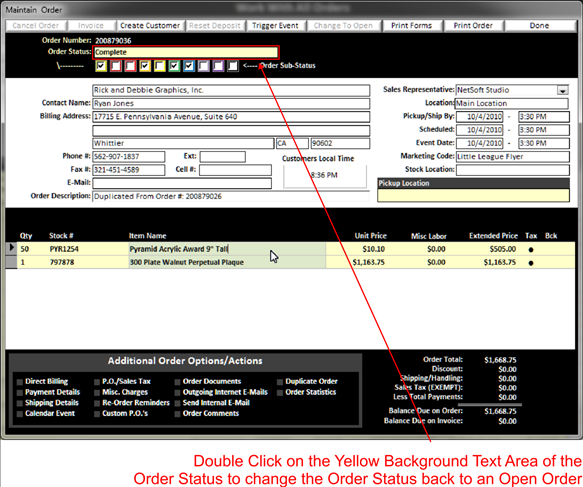Click the Trigger Event button
The image size is (583, 487).
tap(275, 26)
